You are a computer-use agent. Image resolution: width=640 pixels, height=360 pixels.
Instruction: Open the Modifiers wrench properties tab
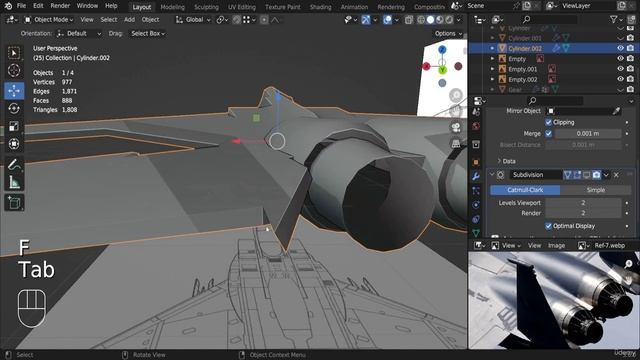pos(476,176)
